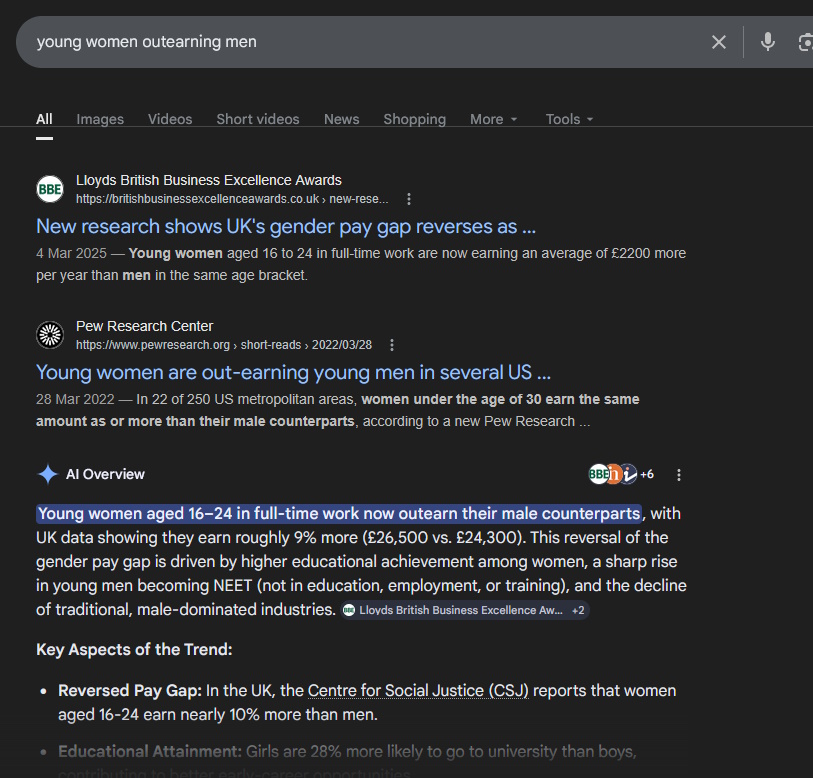Click the 'AI Overview' heading

click(105, 474)
